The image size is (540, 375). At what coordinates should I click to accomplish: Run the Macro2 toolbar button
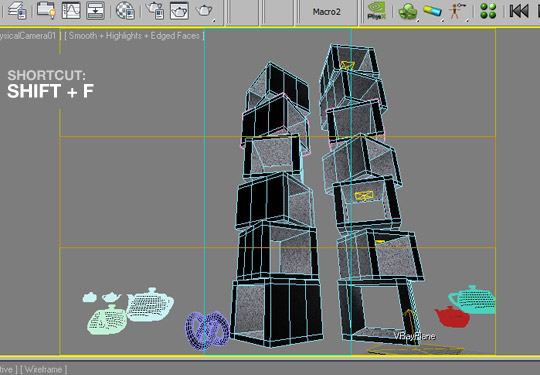click(326, 12)
